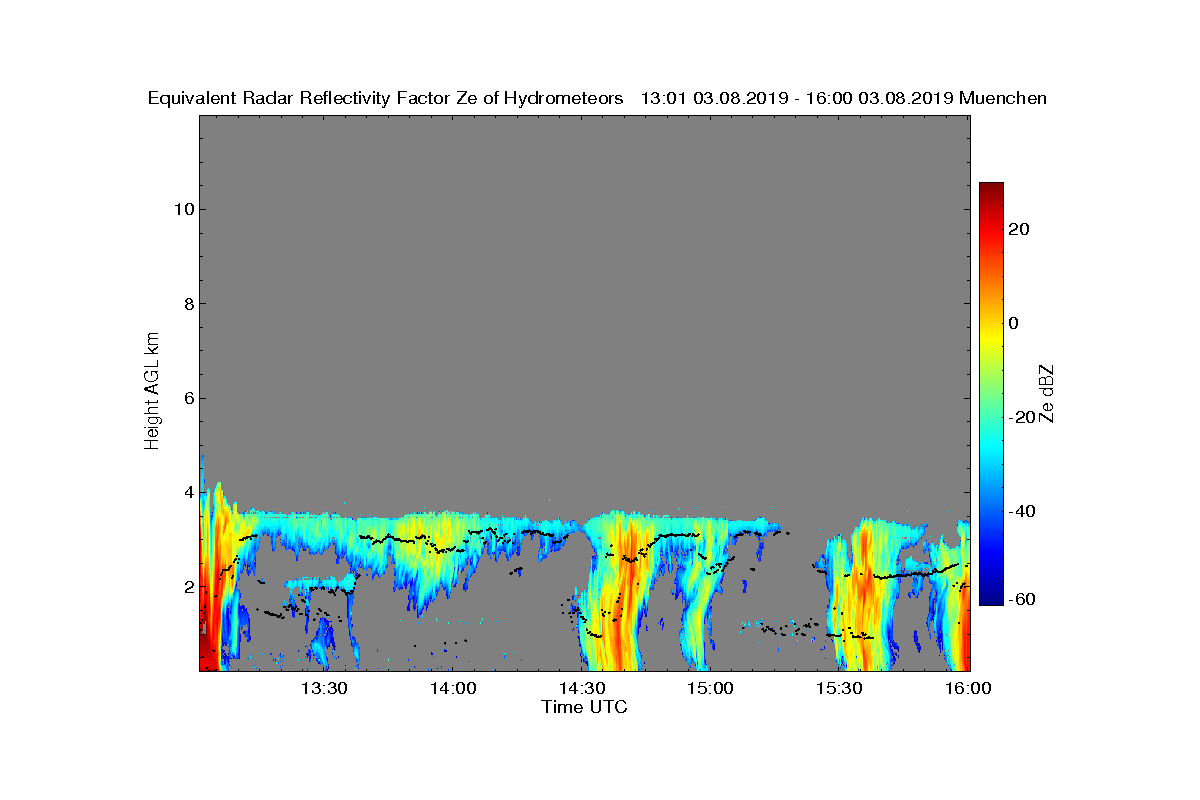Click the colorbar tick label "-60"
Viewport: 1200px width, 800px height.
point(1022,599)
